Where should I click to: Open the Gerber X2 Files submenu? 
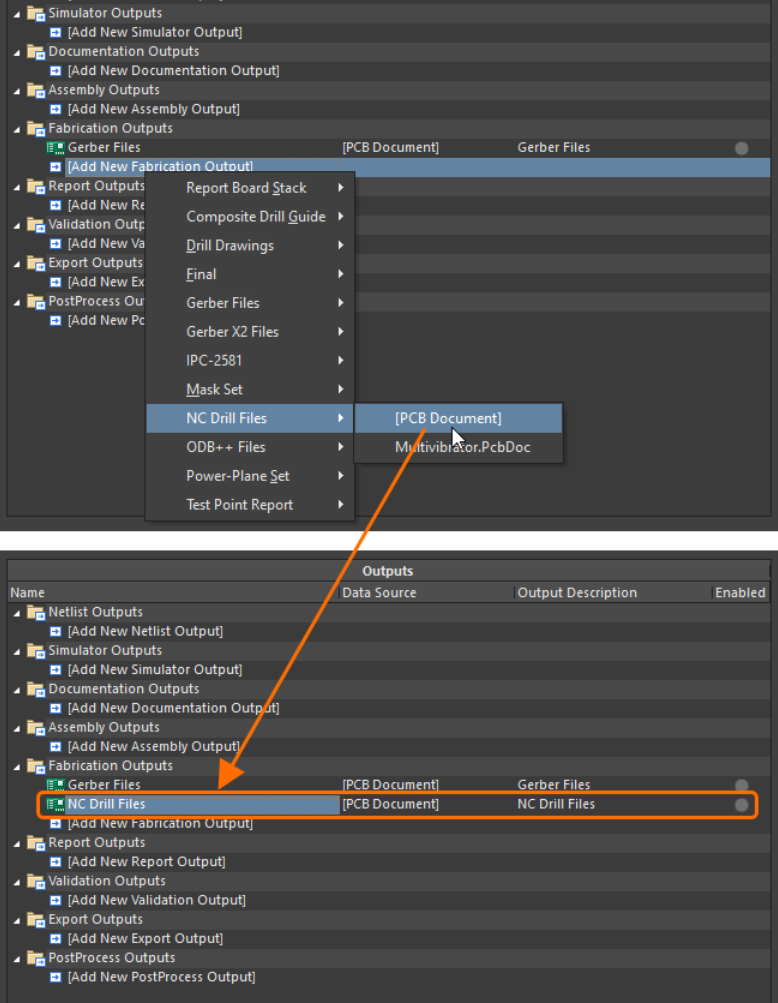(232, 332)
